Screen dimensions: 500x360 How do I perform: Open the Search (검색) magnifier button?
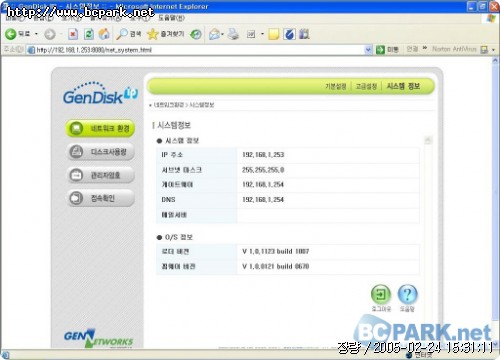(x=128, y=34)
